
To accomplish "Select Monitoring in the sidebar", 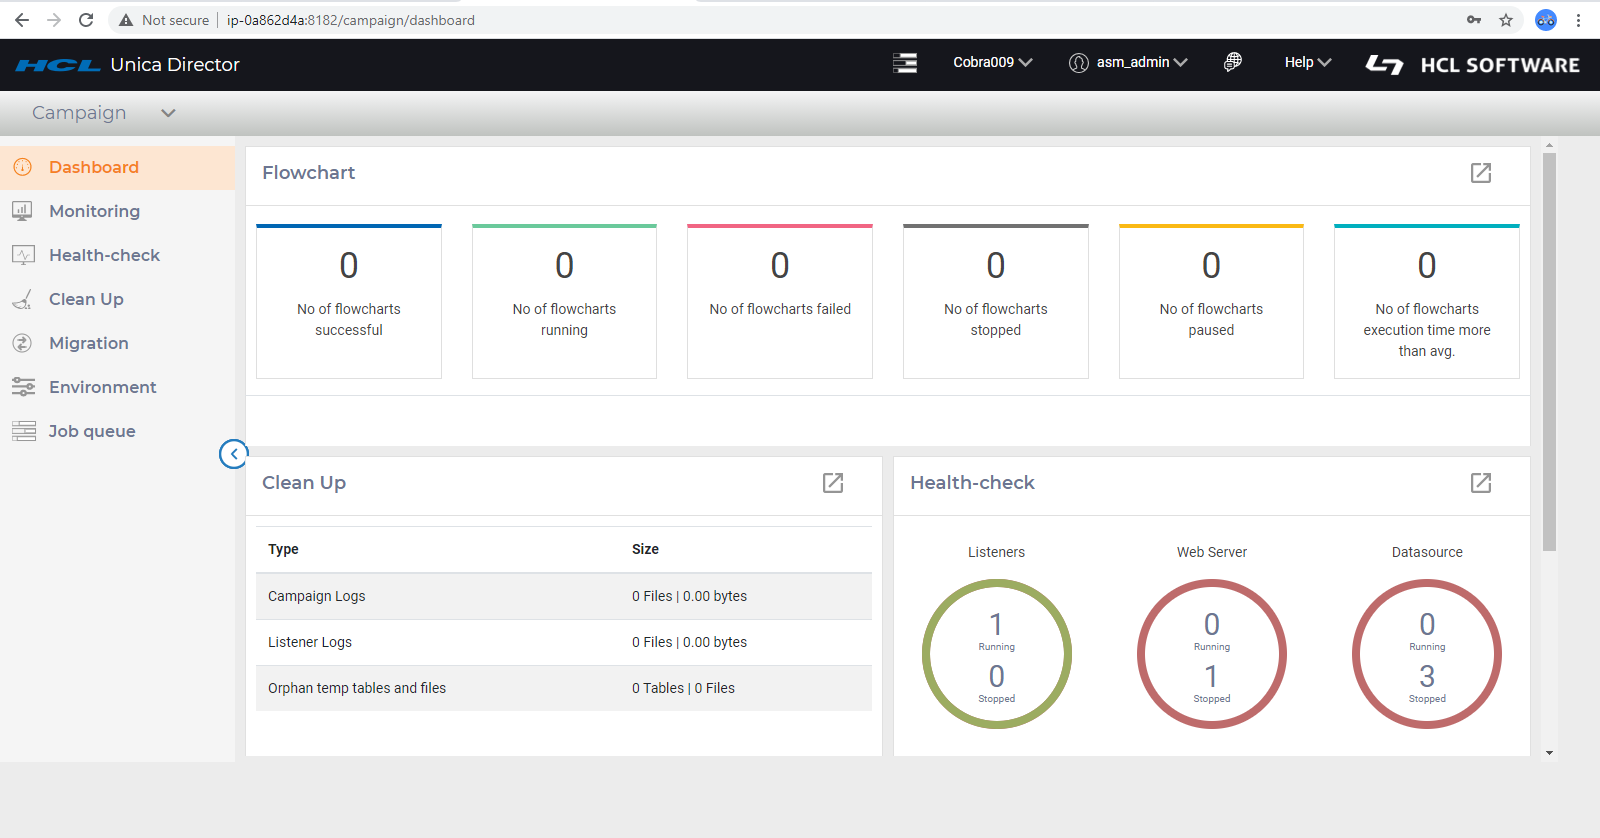I will click(x=94, y=211).
